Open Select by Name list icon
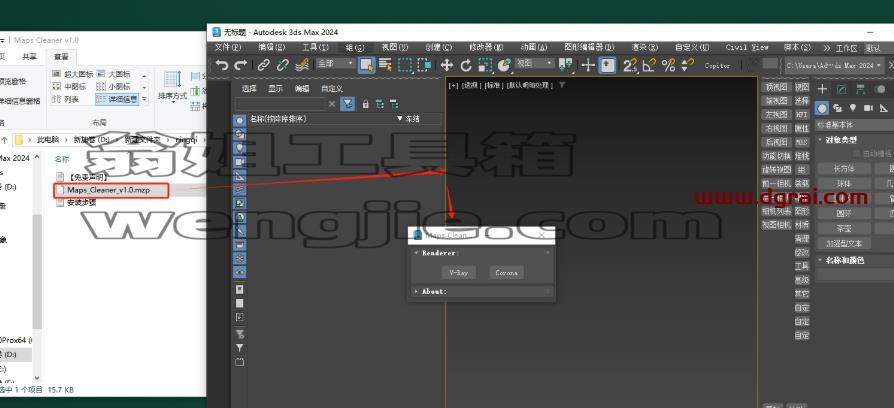Screen dimensions: 894x408 [x=385, y=65]
